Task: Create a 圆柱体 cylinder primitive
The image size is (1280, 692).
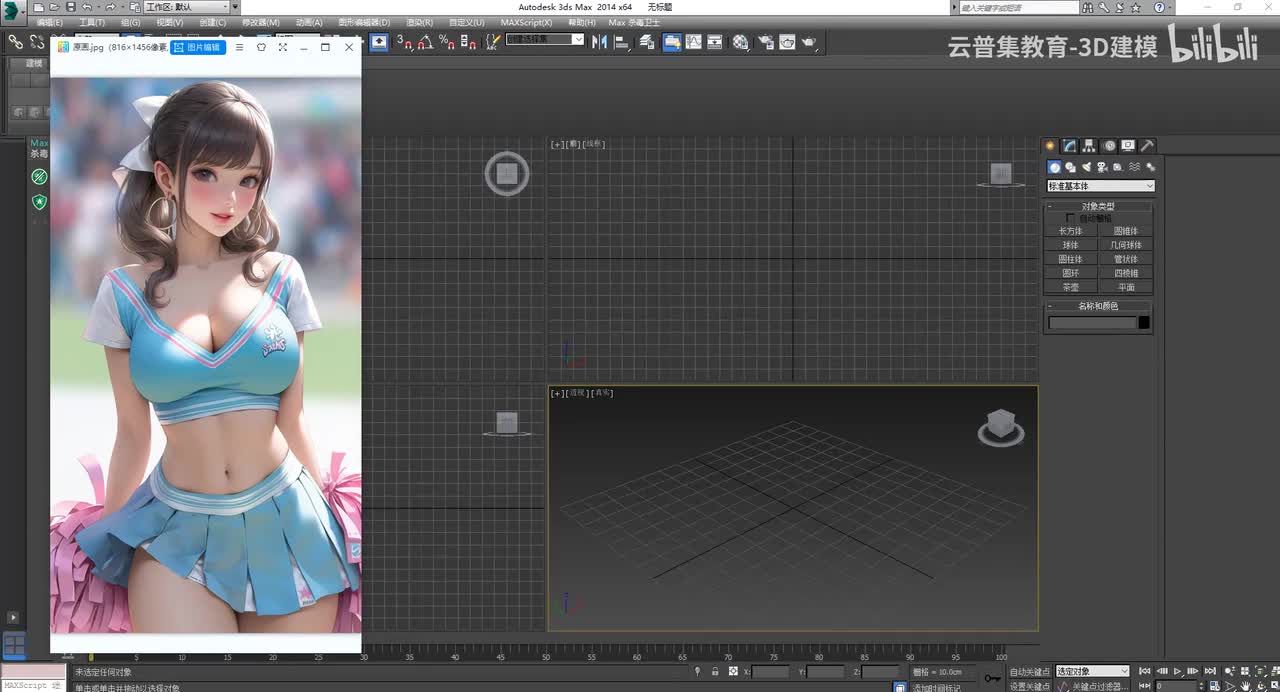Action: coord(1071,259)
